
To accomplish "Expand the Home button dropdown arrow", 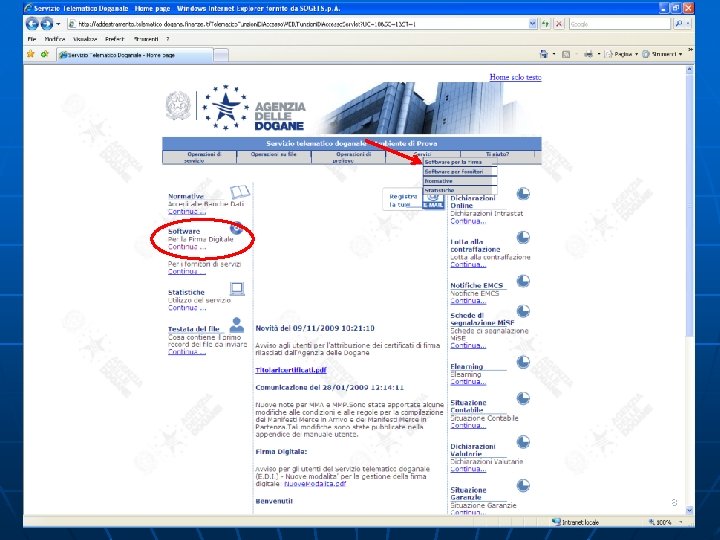I will pyautogui.click(x=554, y=54).
